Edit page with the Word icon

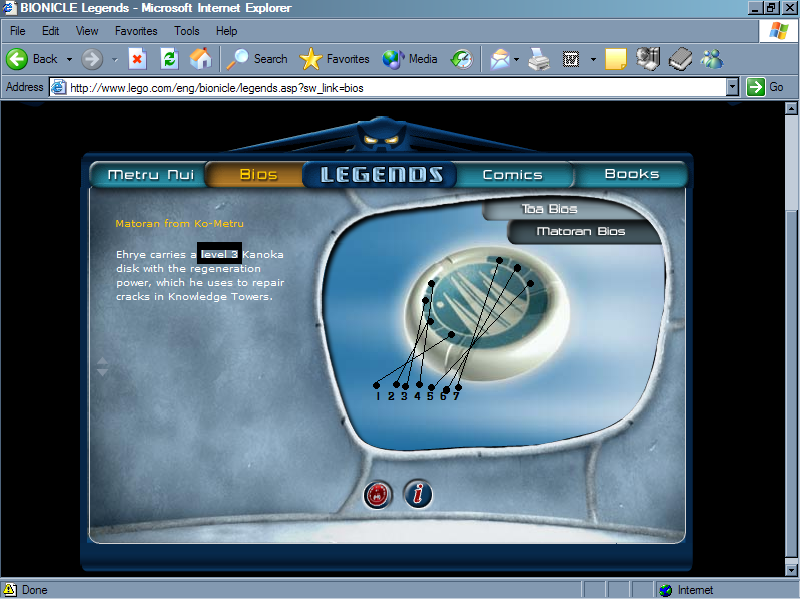click(x=571, y=59)
